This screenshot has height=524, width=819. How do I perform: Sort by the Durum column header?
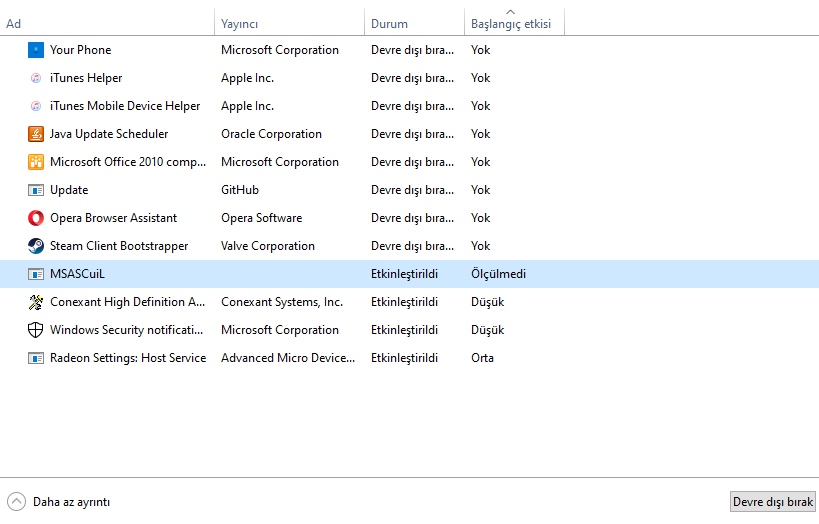coord(389,24)
